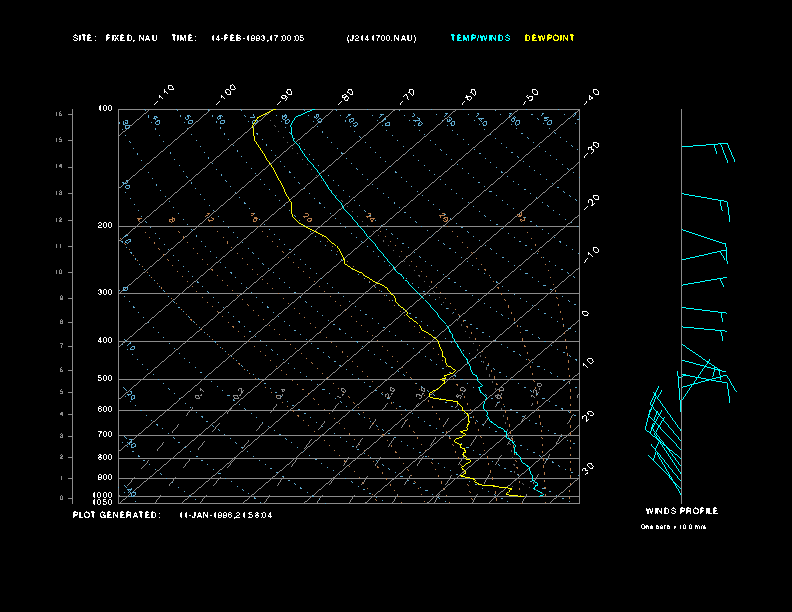Click the 1050 pressure level label
Viewport: 792px width, 612px height.
click(103, 502)
